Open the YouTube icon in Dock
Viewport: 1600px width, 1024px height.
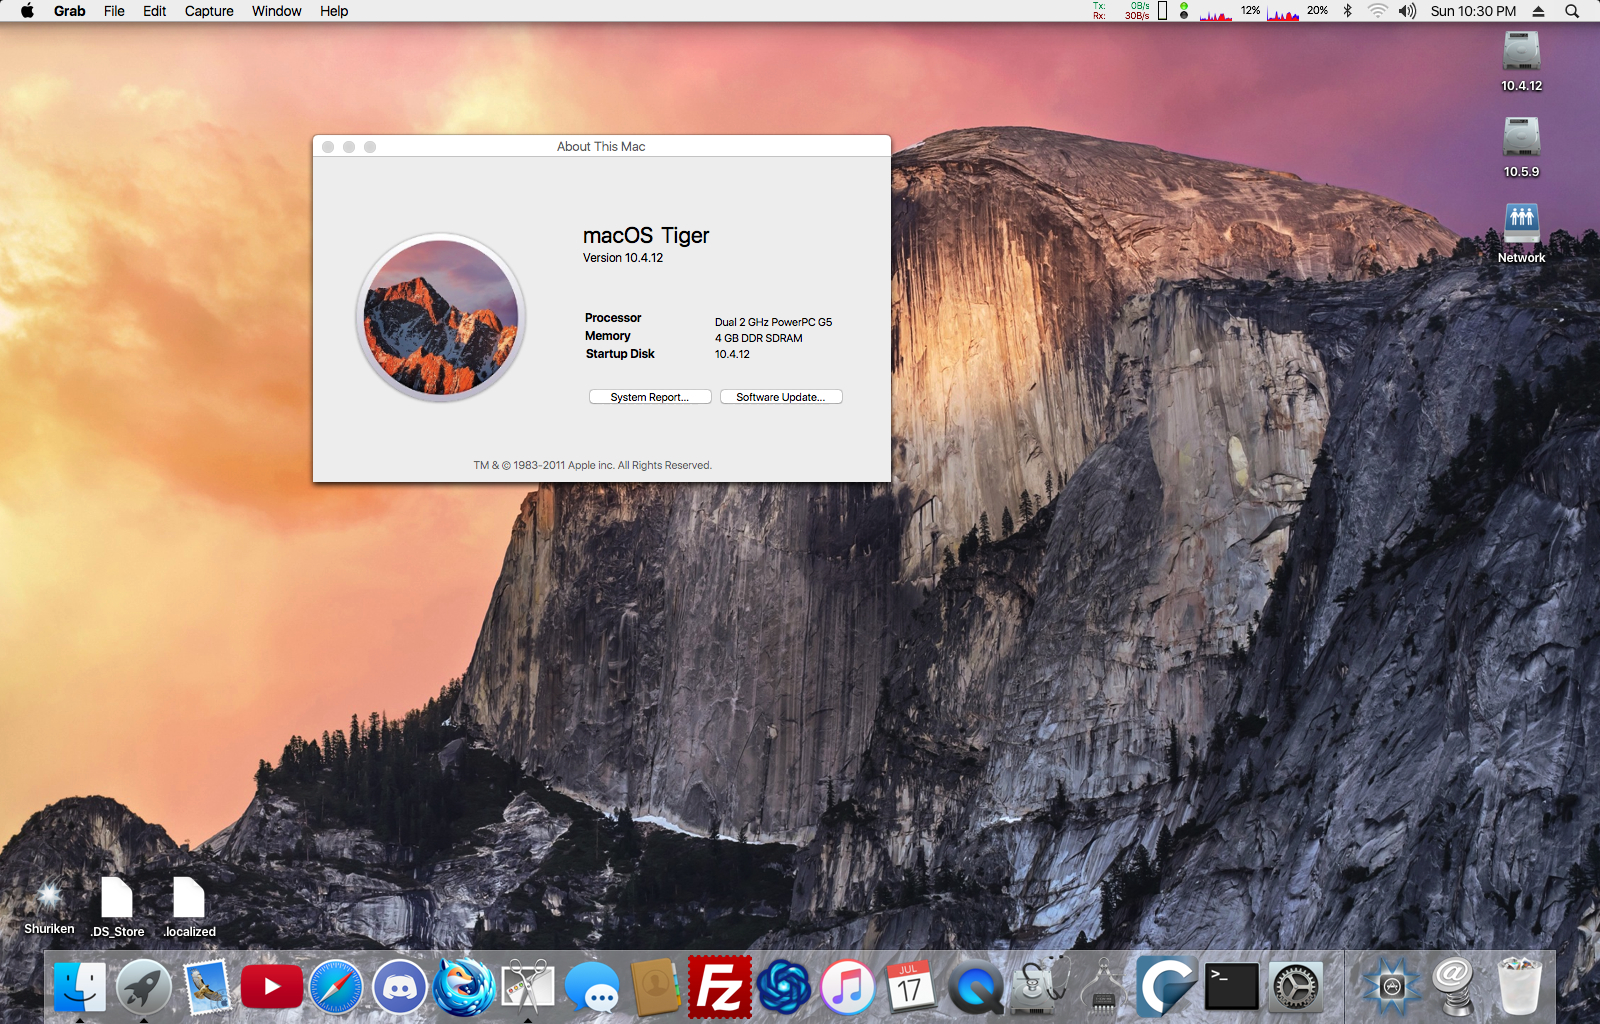pos(272,987)
